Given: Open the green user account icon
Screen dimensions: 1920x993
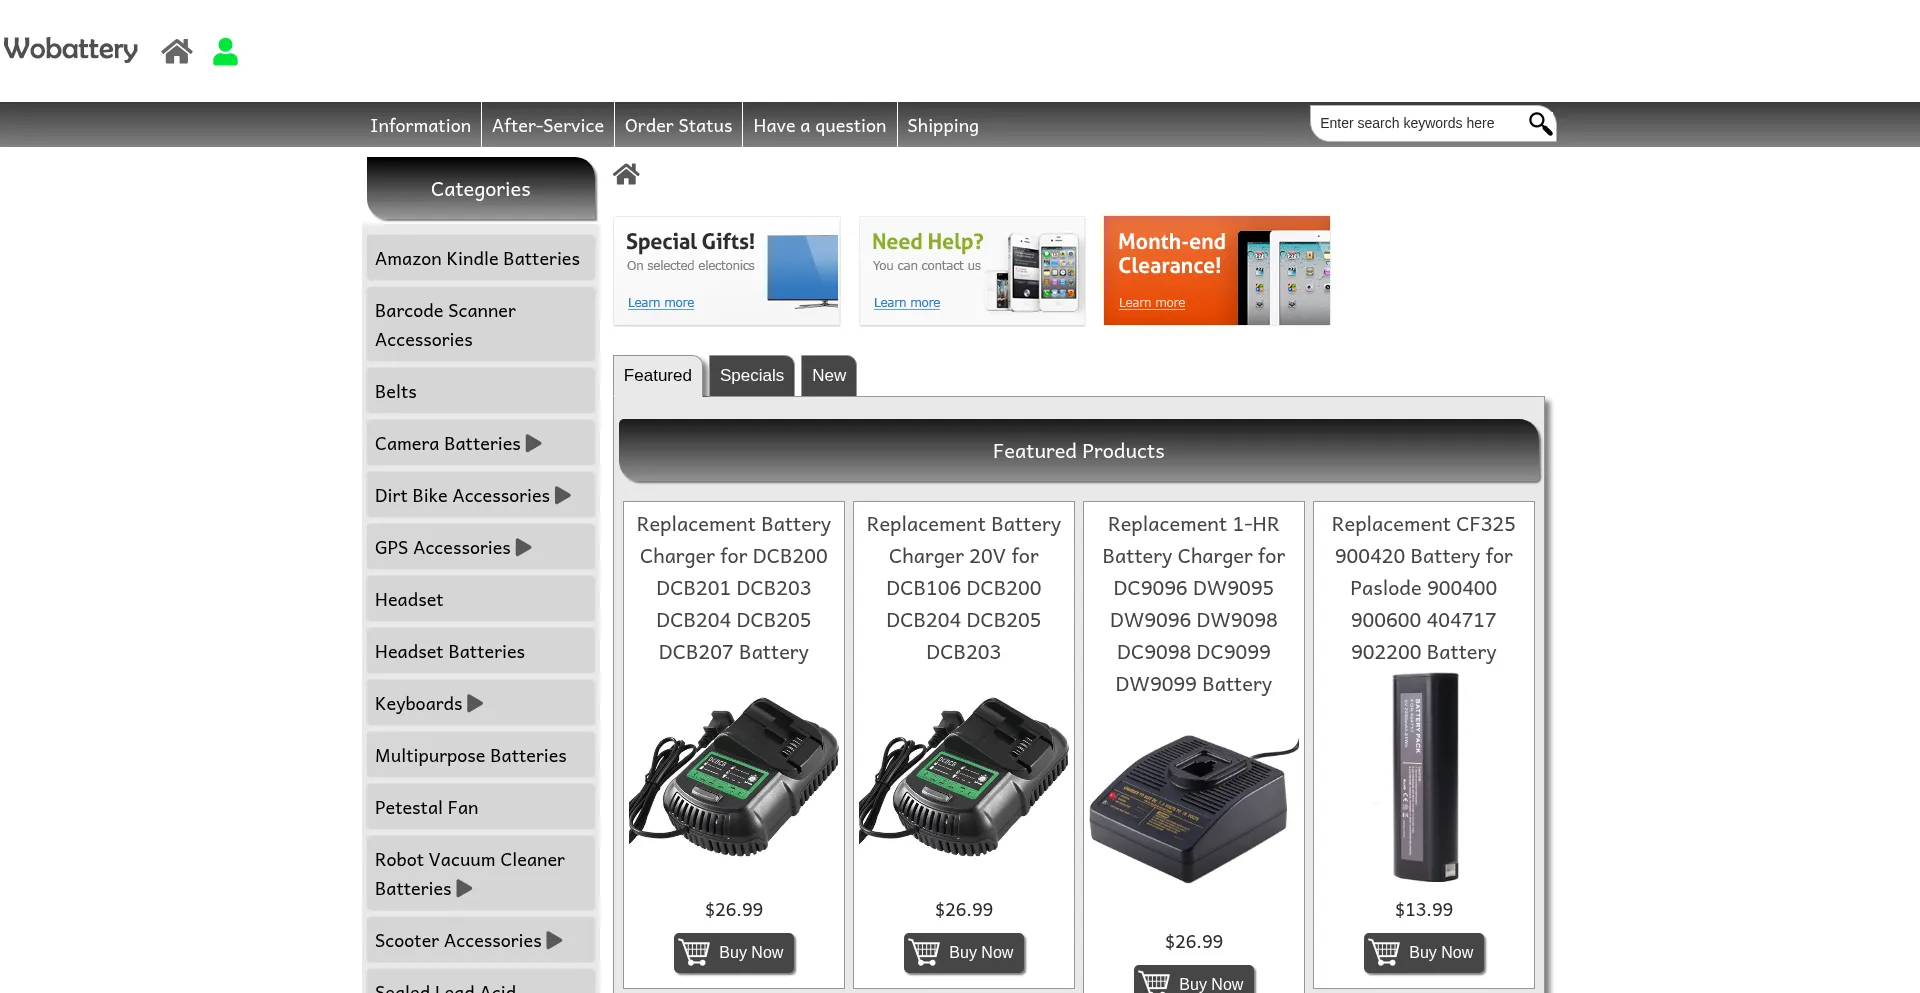Looking at the screenshot, I should pyautogui.click(x=225, y=51).
